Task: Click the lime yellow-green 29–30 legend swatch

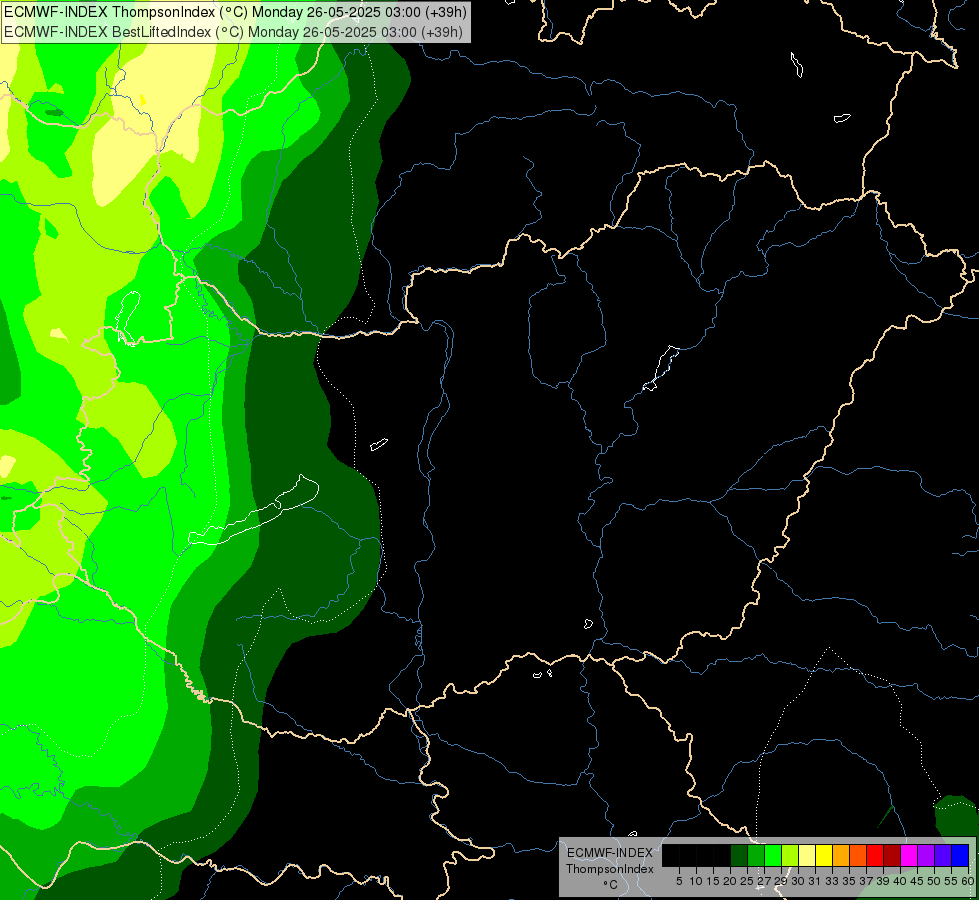Action: (x=790, y=855)
